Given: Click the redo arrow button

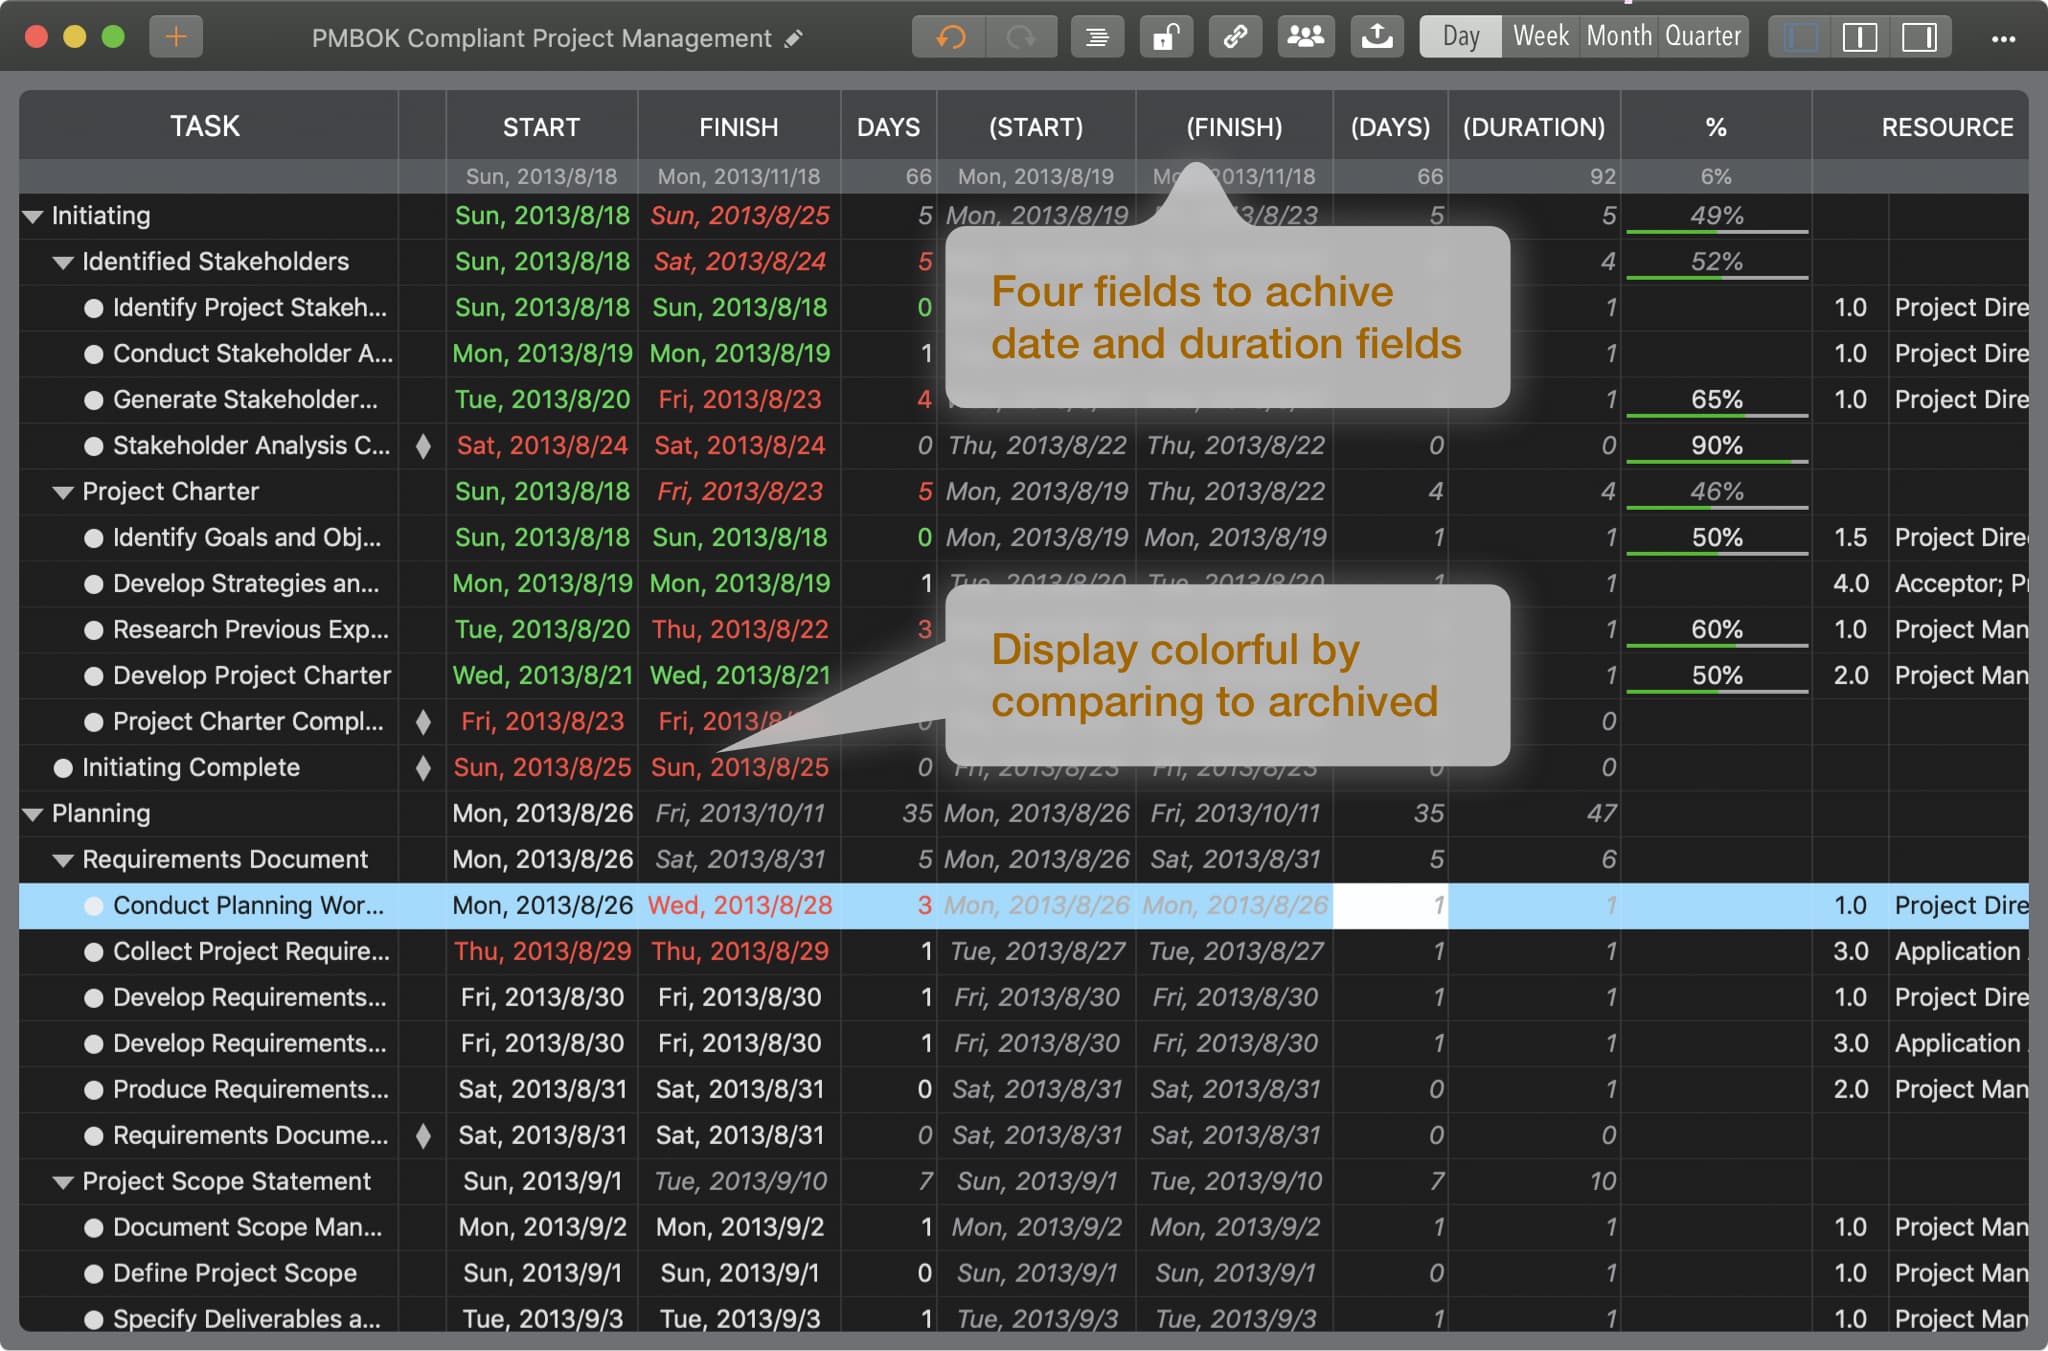Looking at the screenshot, I should coord(1020,37).
